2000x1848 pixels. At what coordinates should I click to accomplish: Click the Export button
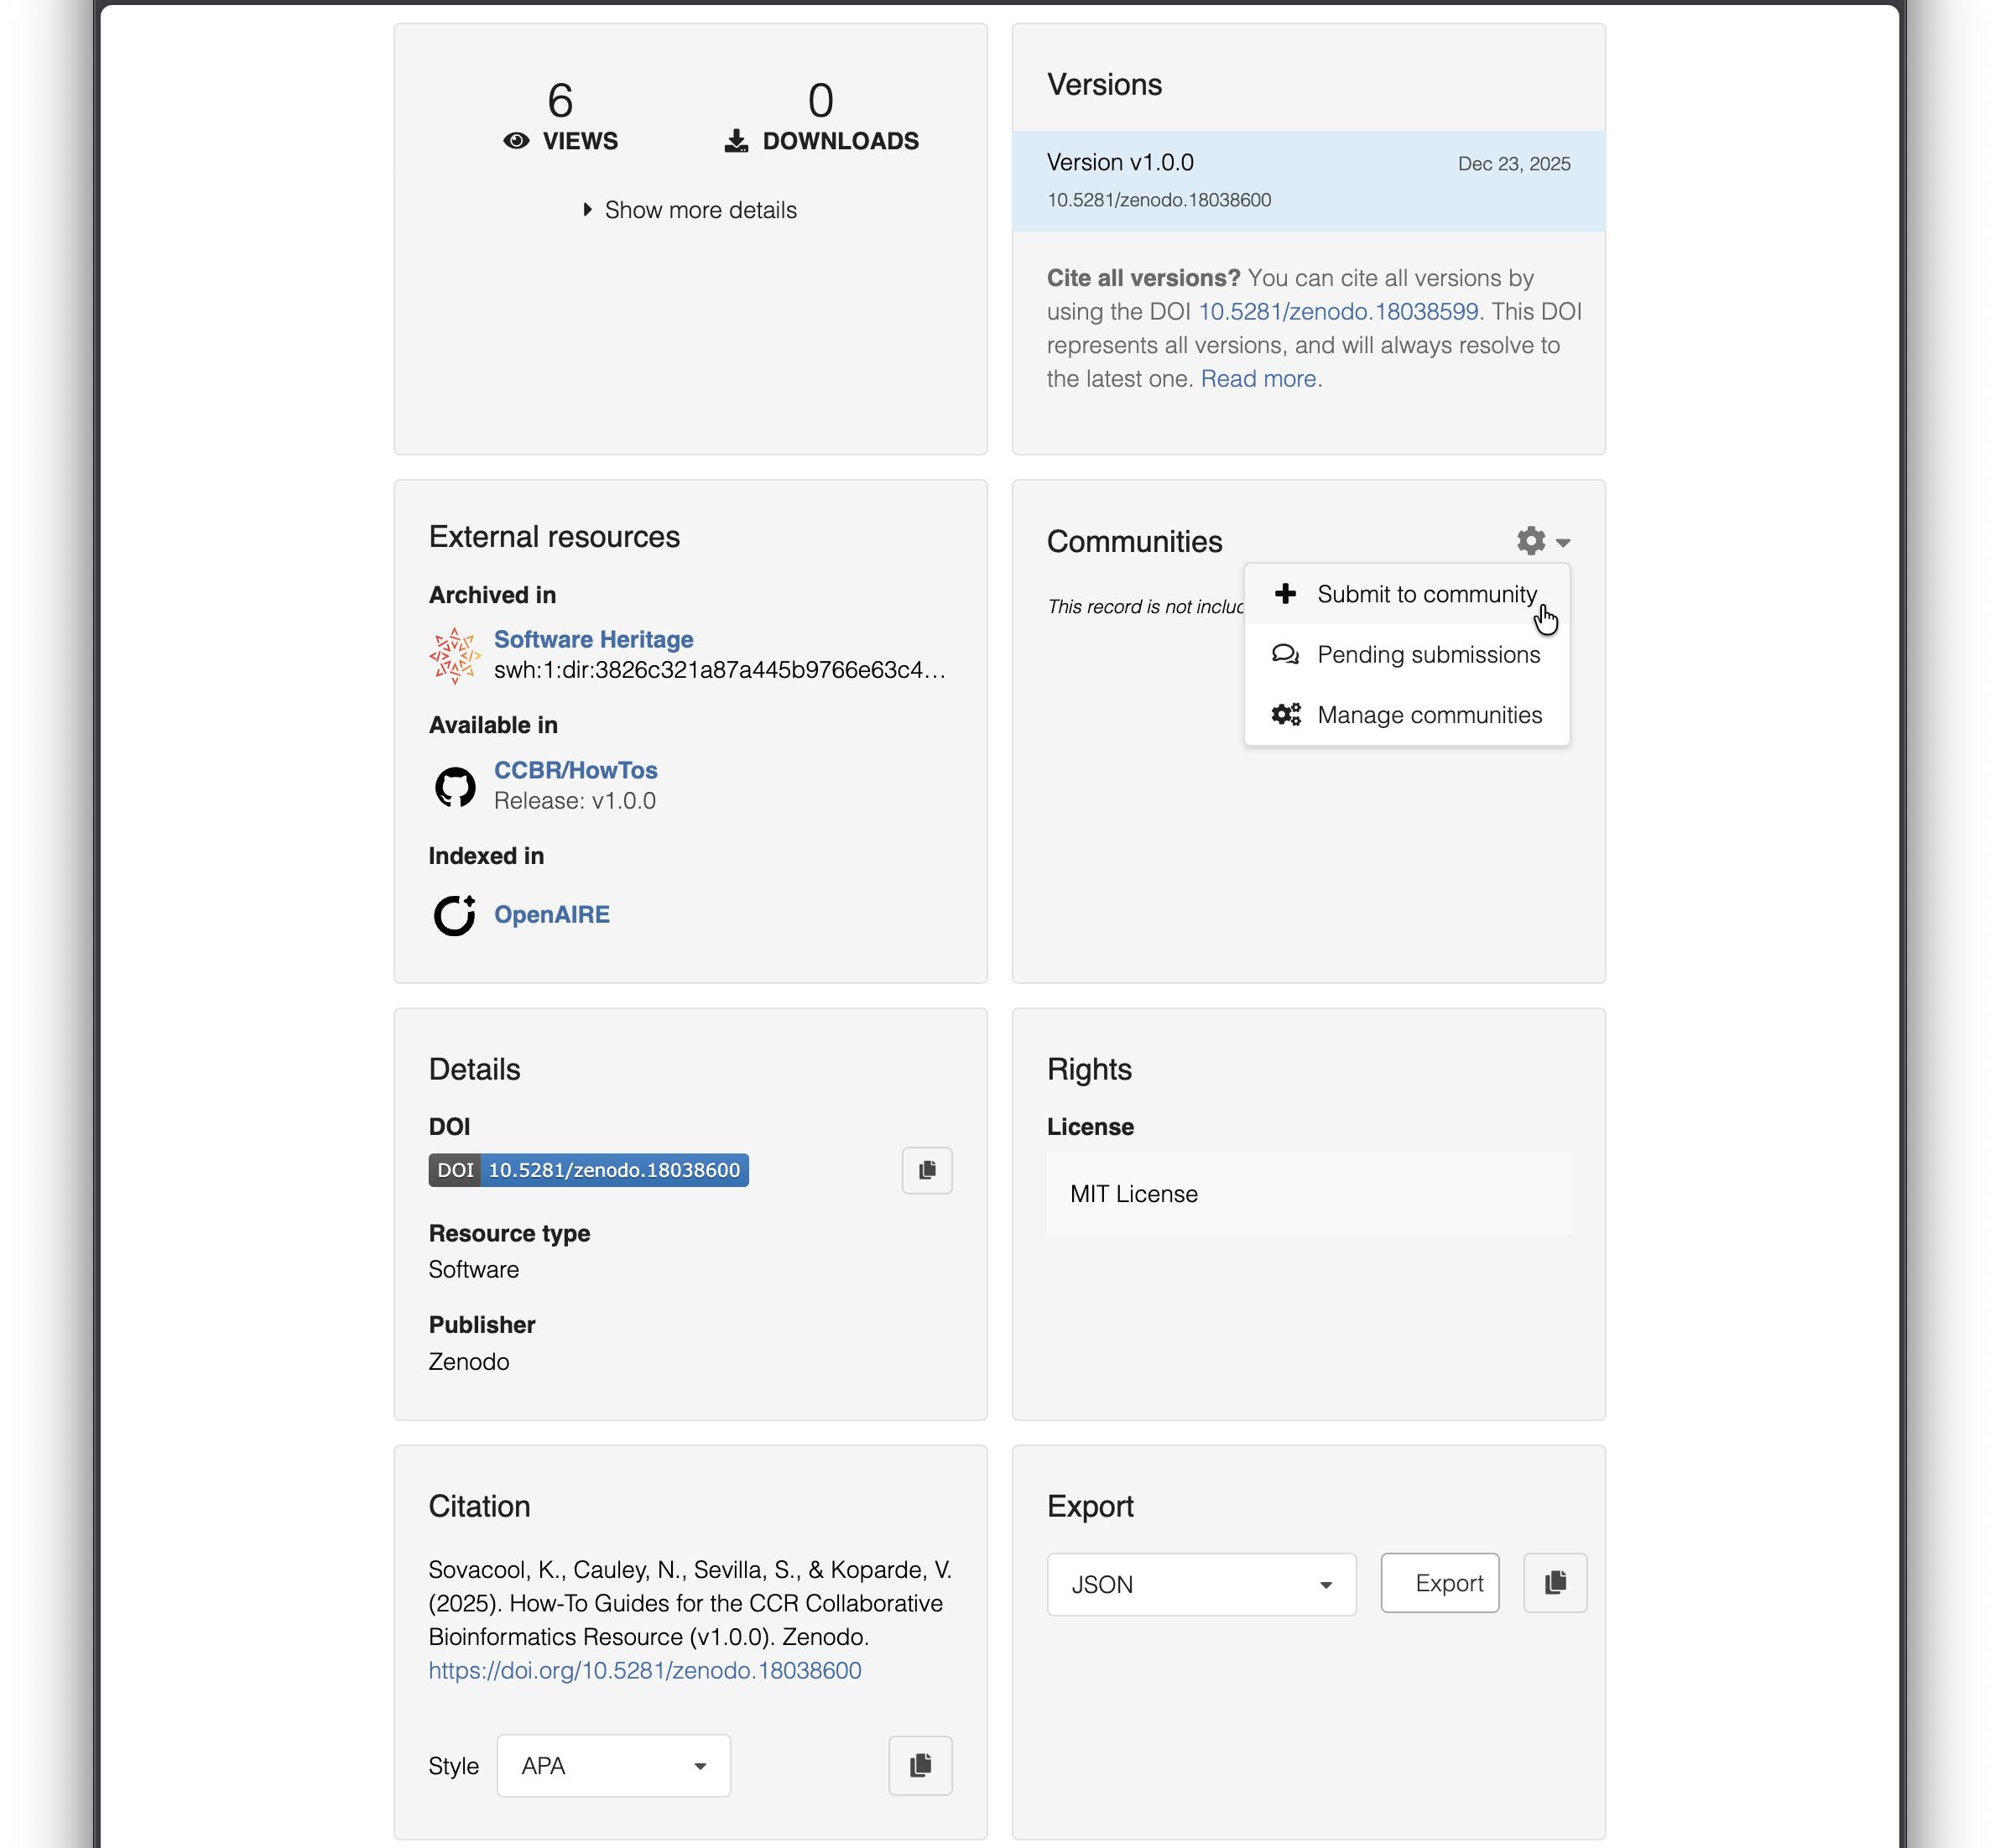(x=1439, y=1583)
